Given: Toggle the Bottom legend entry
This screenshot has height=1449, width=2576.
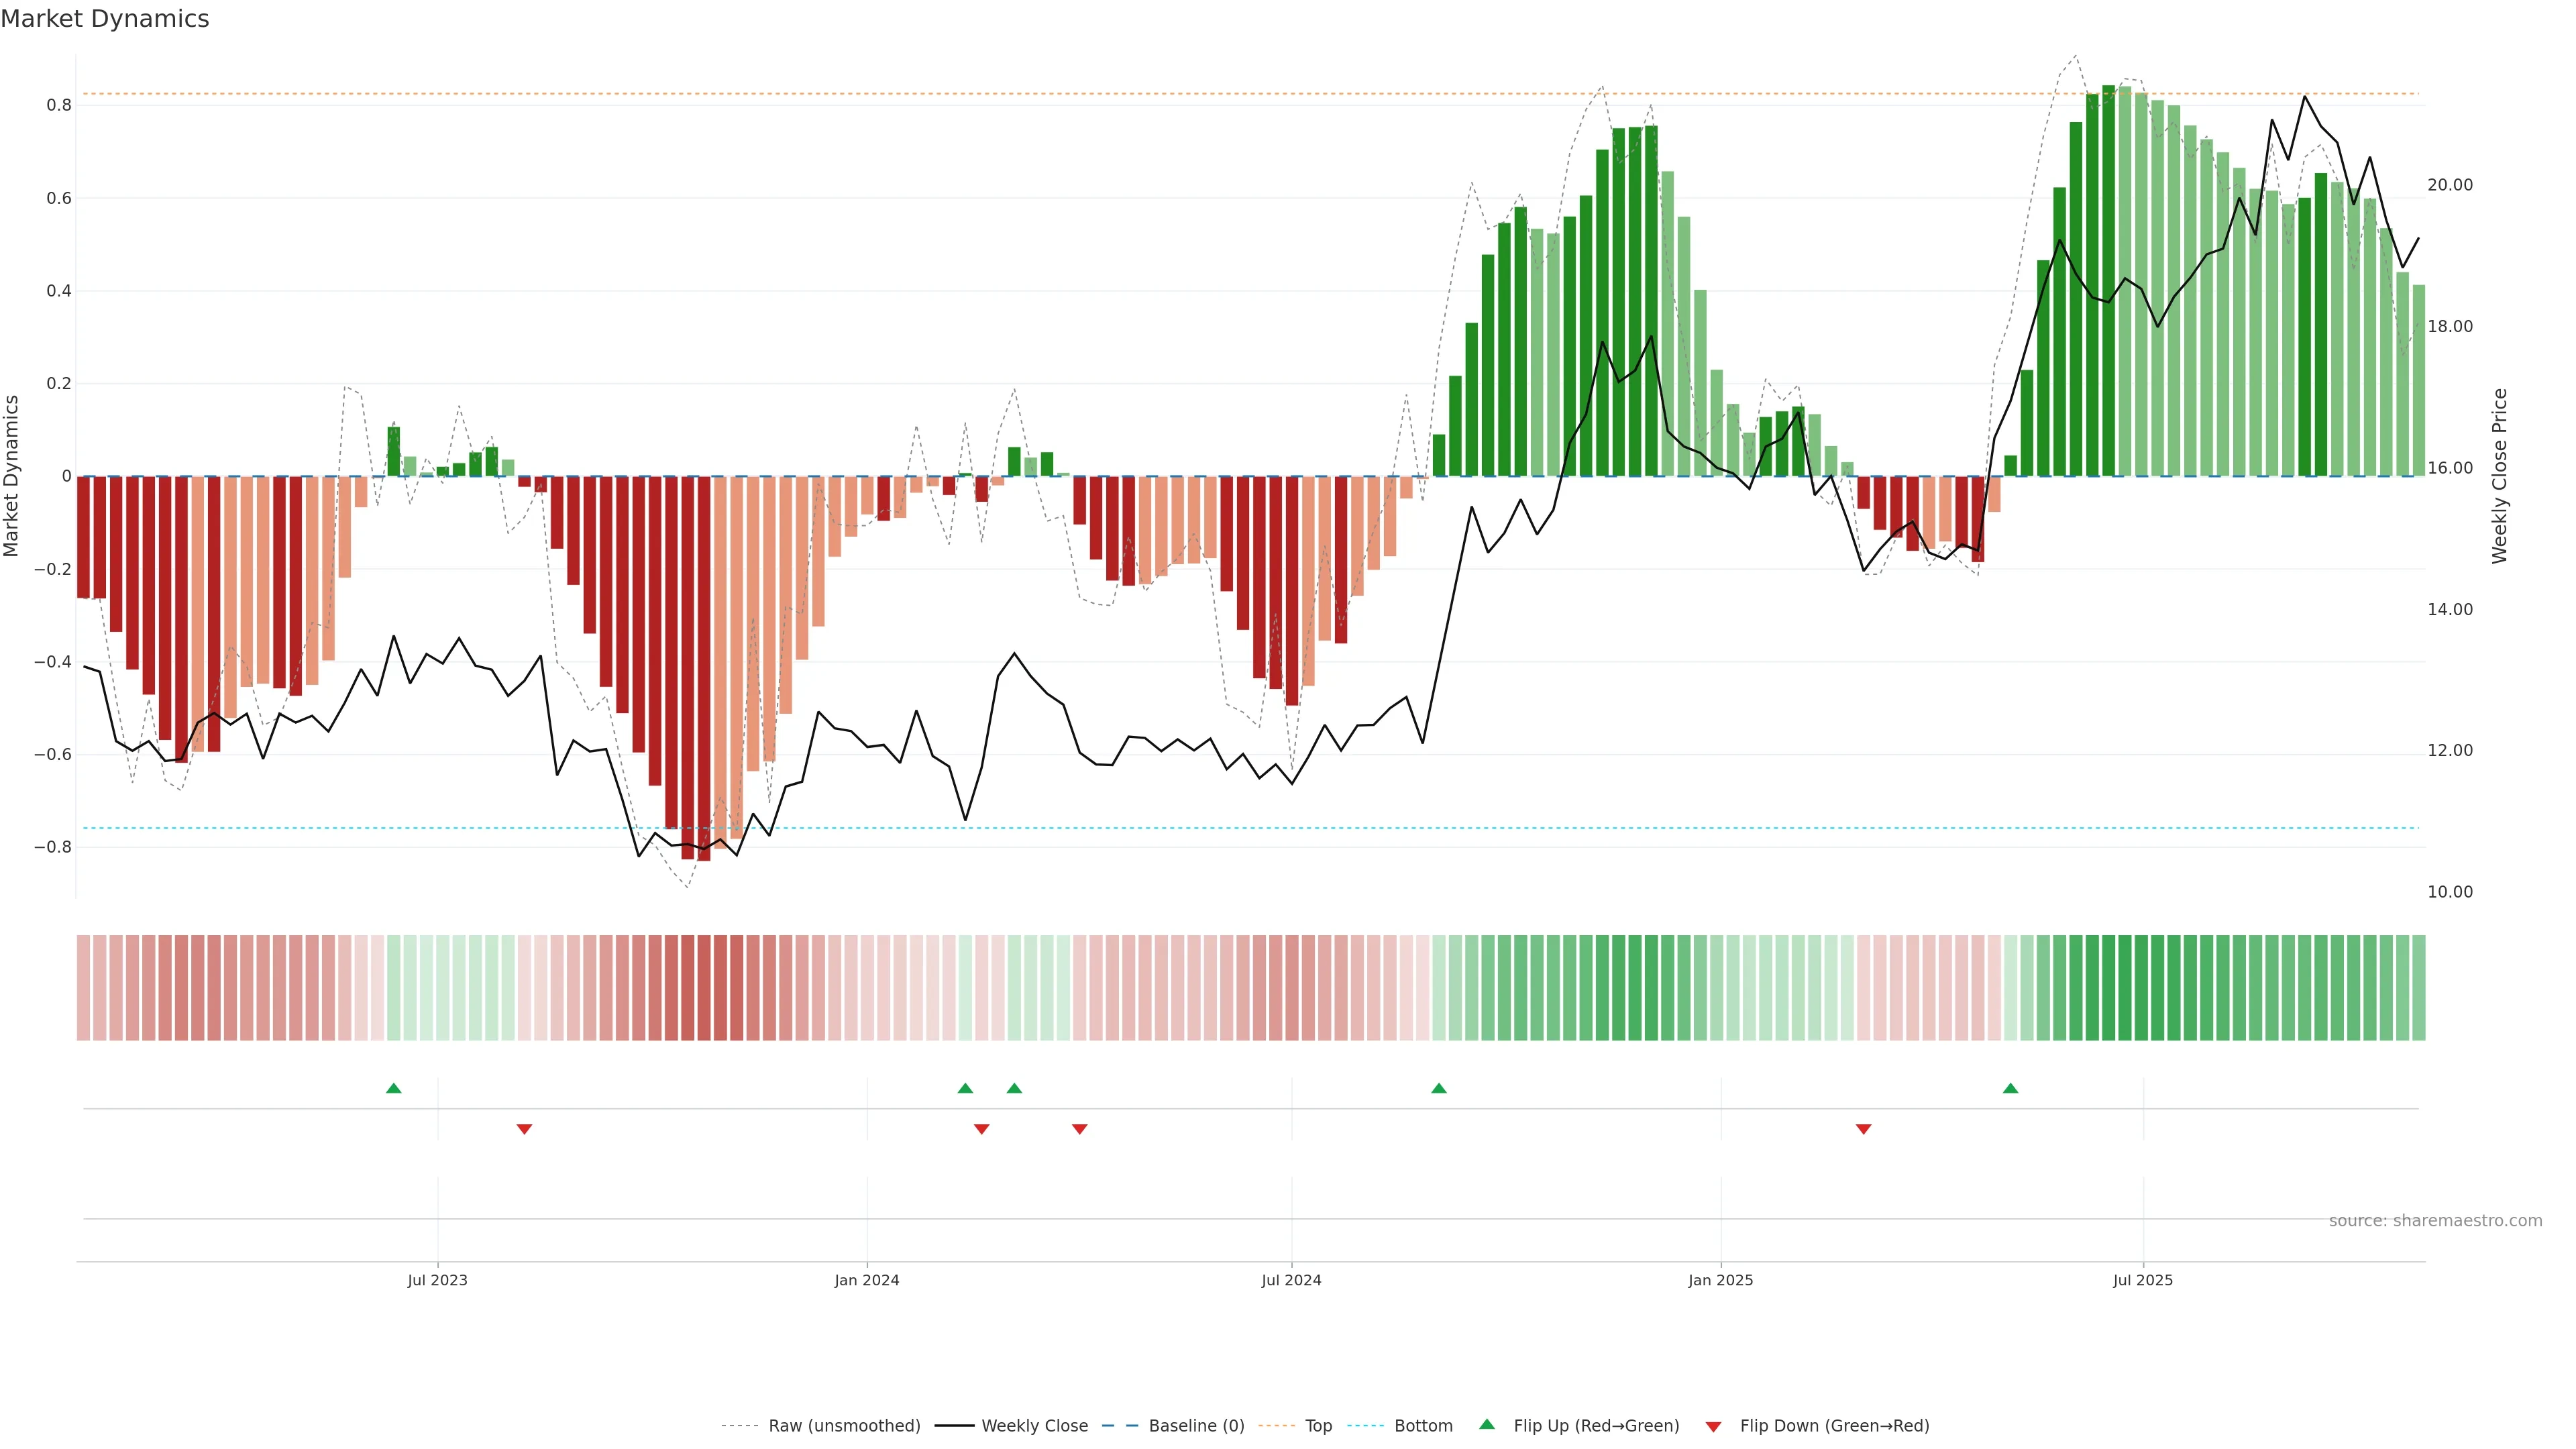Looking at the screenshot, I should 1423,1426.
